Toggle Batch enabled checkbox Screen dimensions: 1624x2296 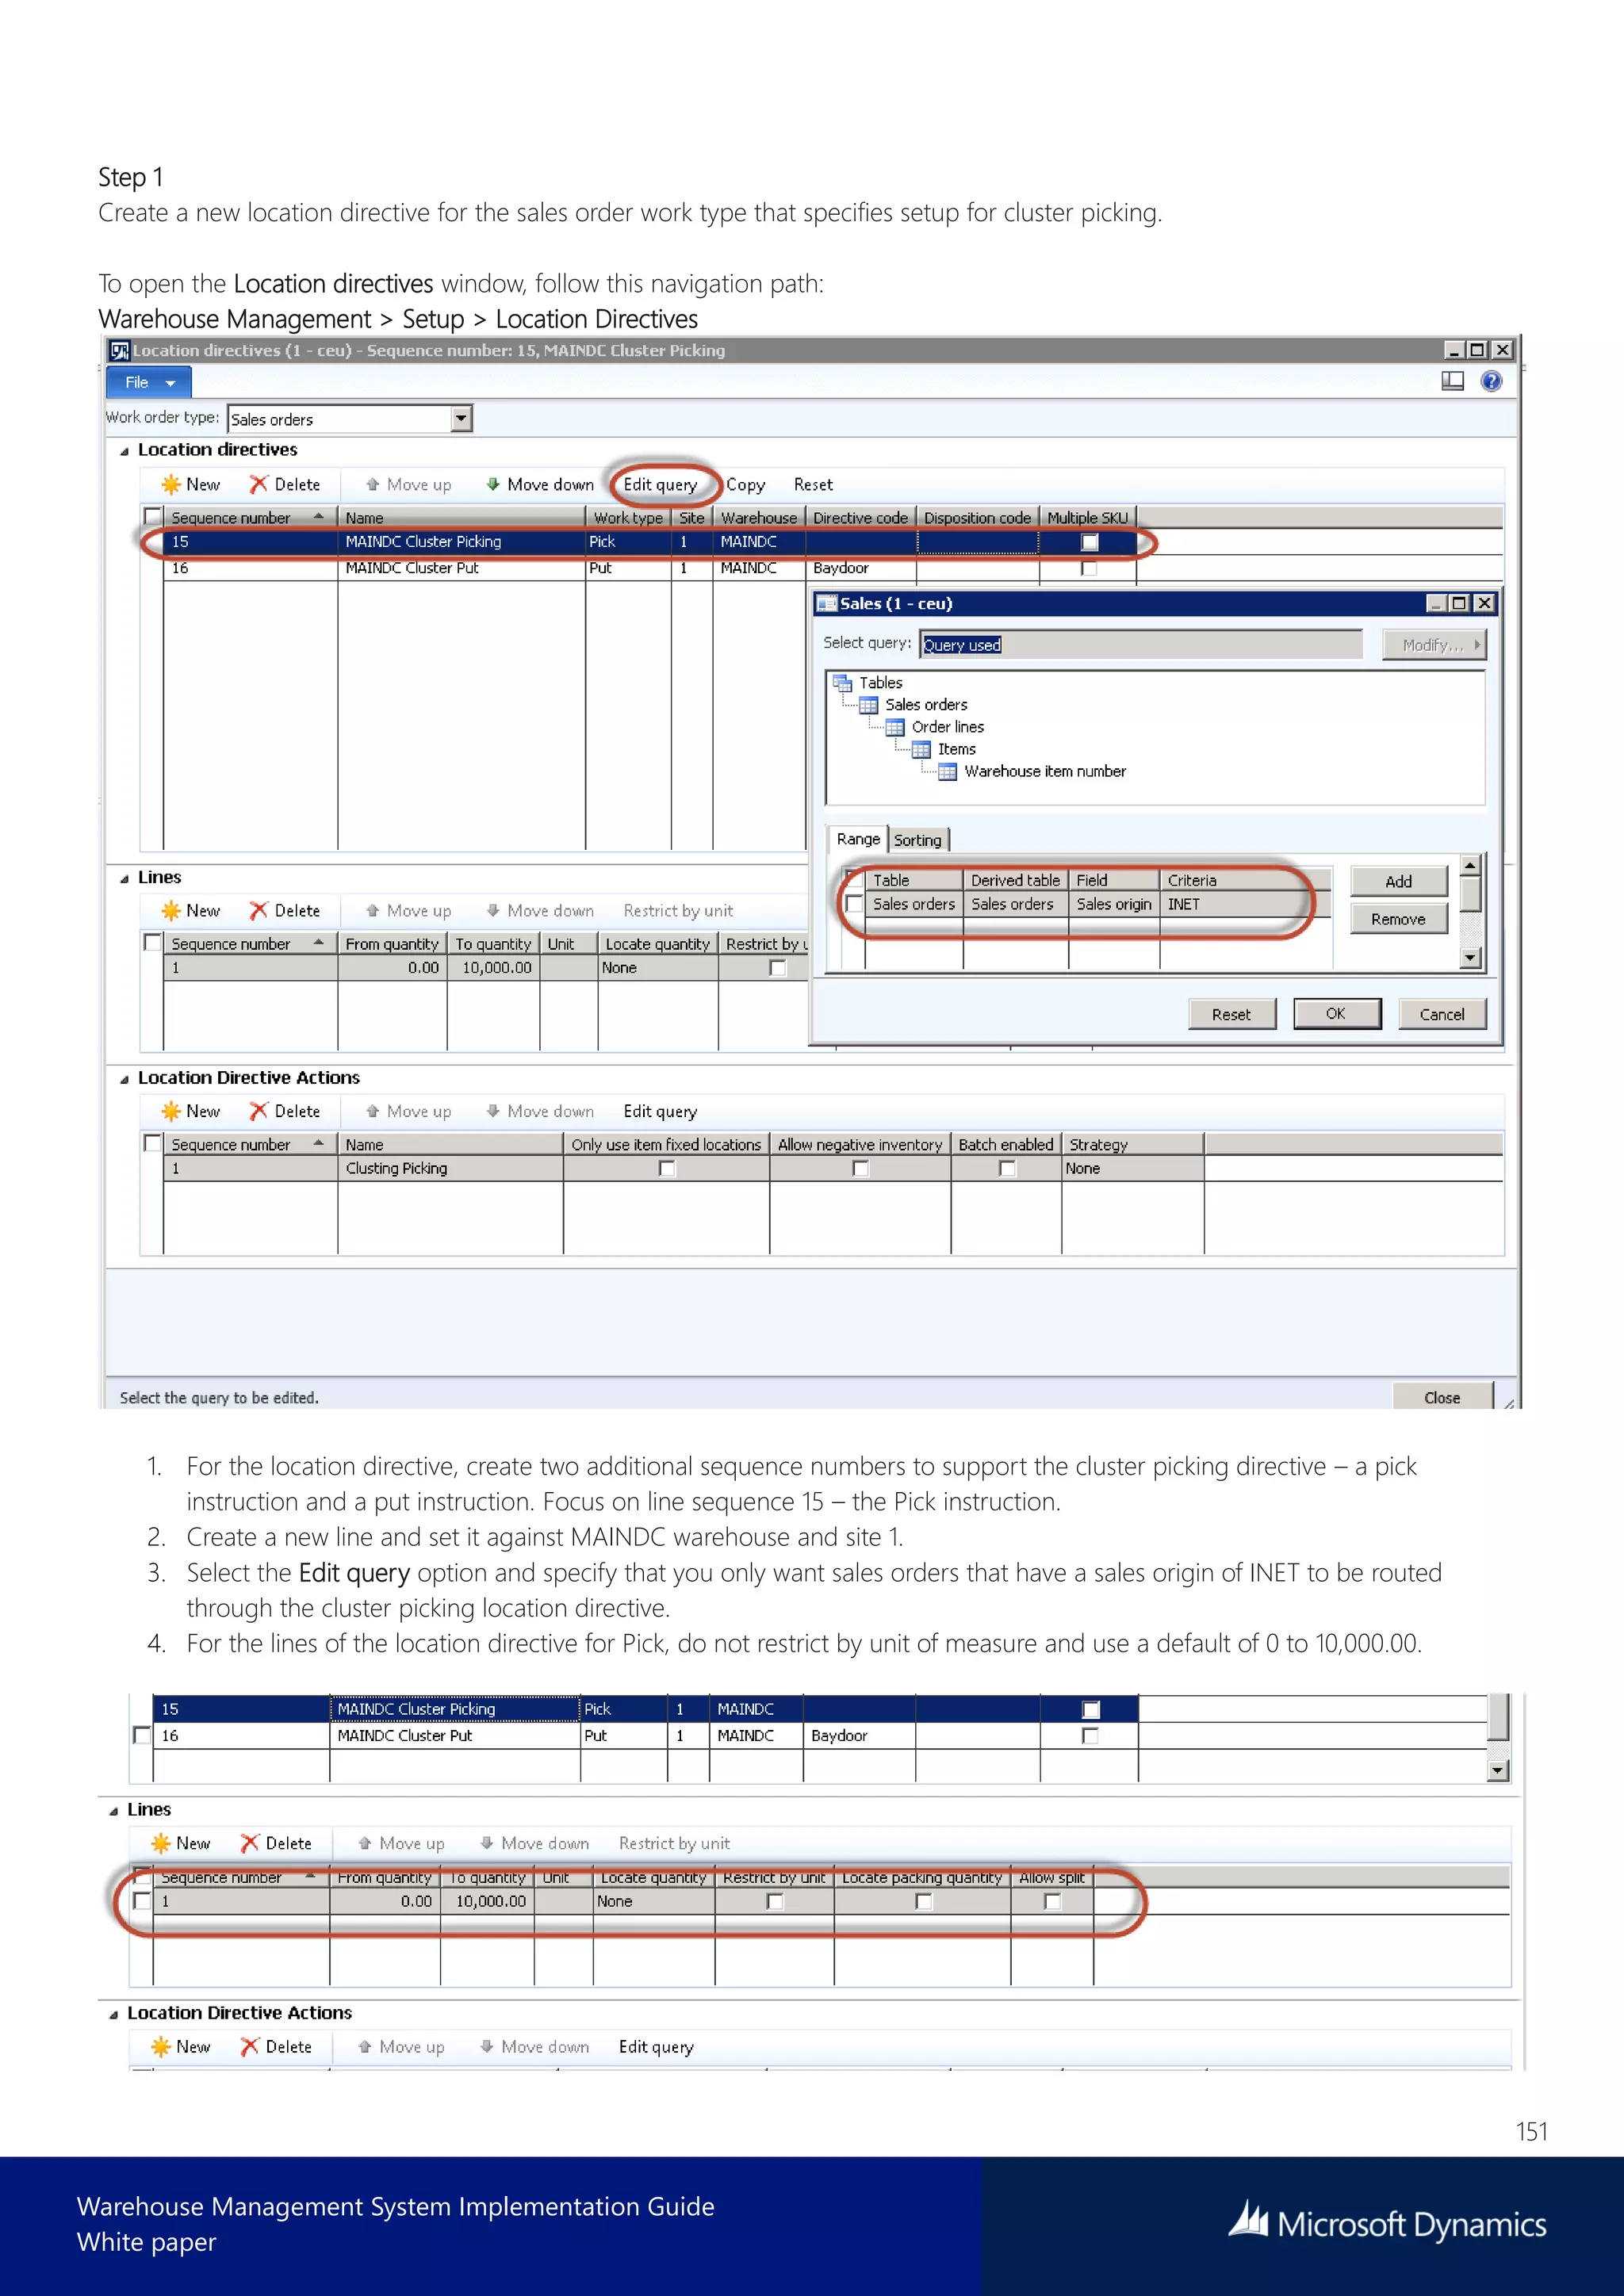tap(1007, 1168)
